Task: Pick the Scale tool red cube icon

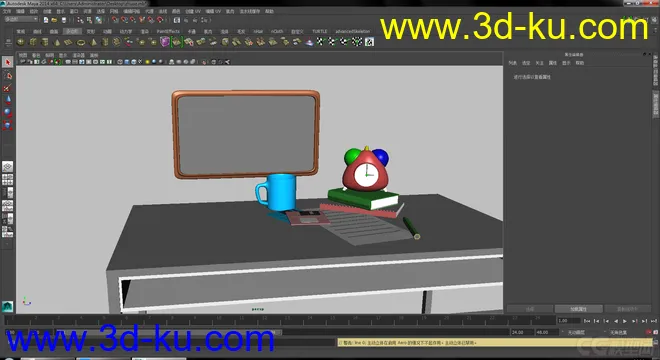Action: coord(8,125)
